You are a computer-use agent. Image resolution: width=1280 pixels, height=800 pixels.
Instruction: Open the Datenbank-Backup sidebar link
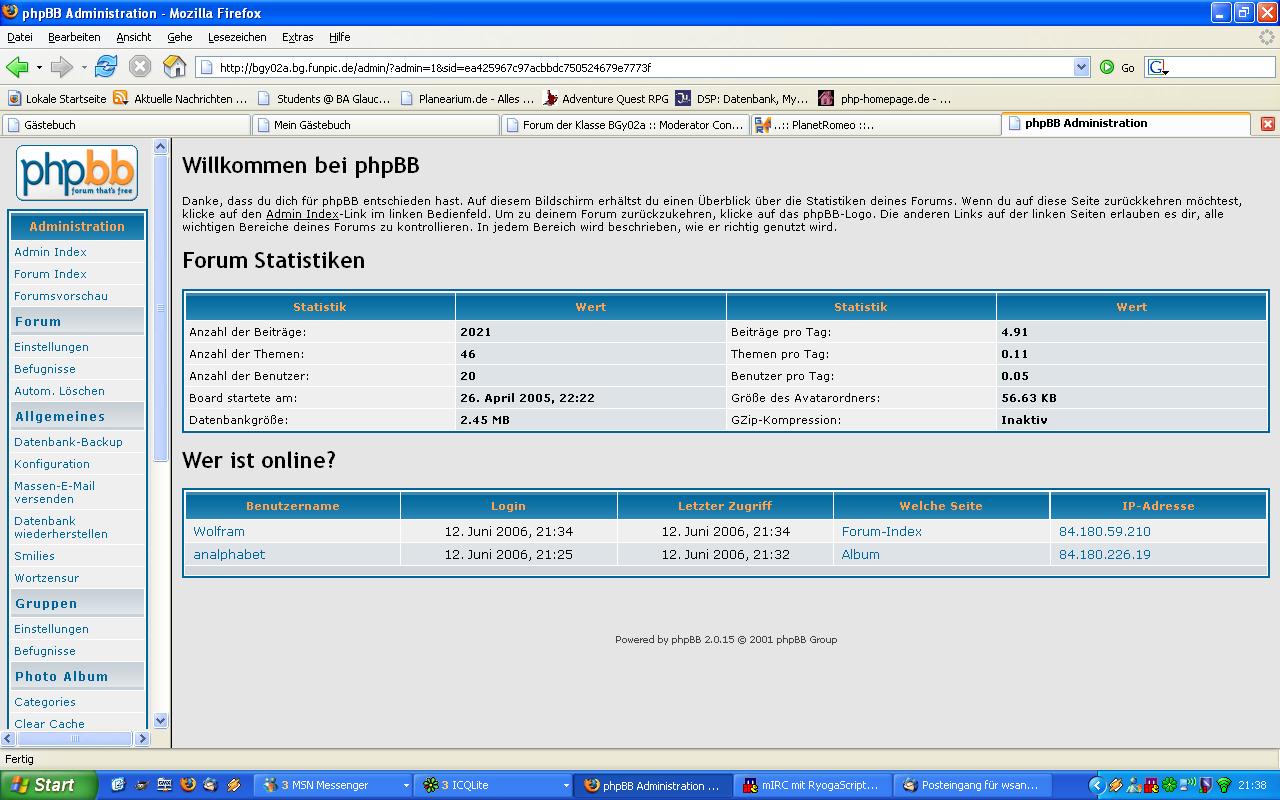click(x=68, y=442)
